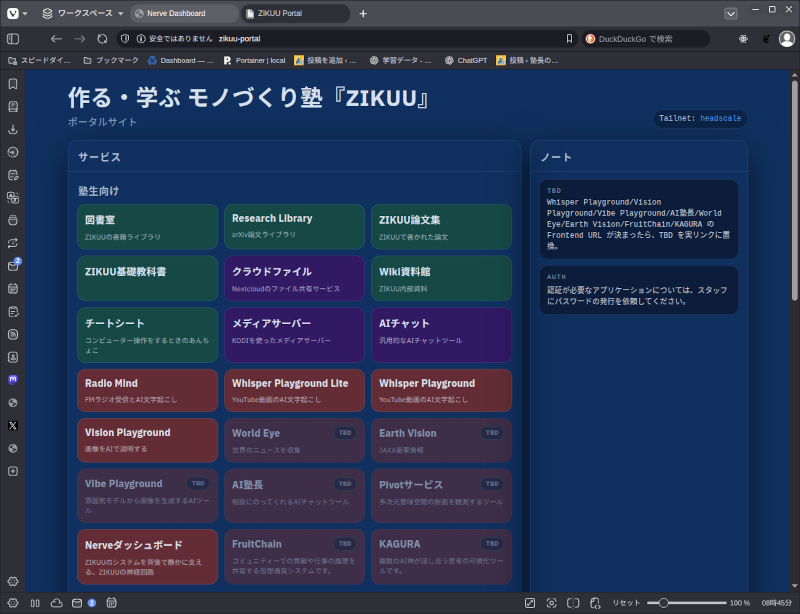
Task: Open the ブックマーク bookmarks bar folder
Action: 110,60
